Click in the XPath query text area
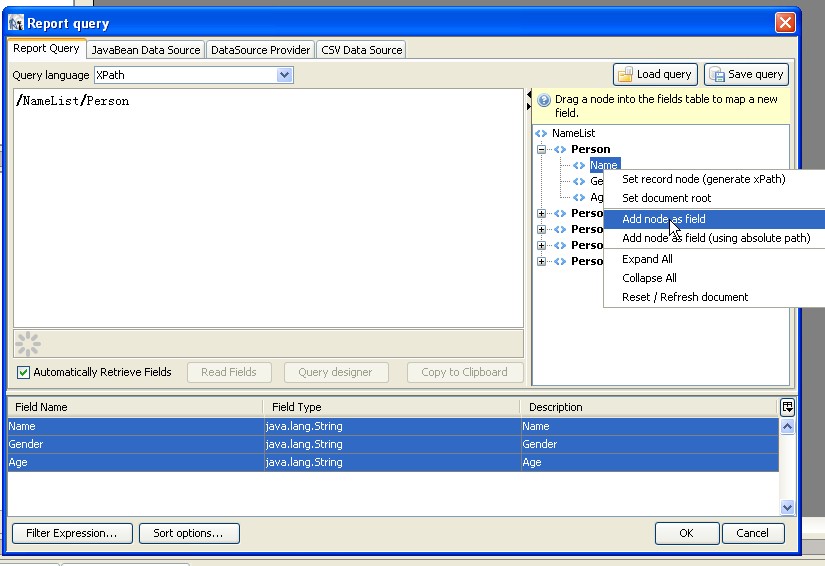The width and height of the screenshot is (825, 566). click(x=268, y=208)
